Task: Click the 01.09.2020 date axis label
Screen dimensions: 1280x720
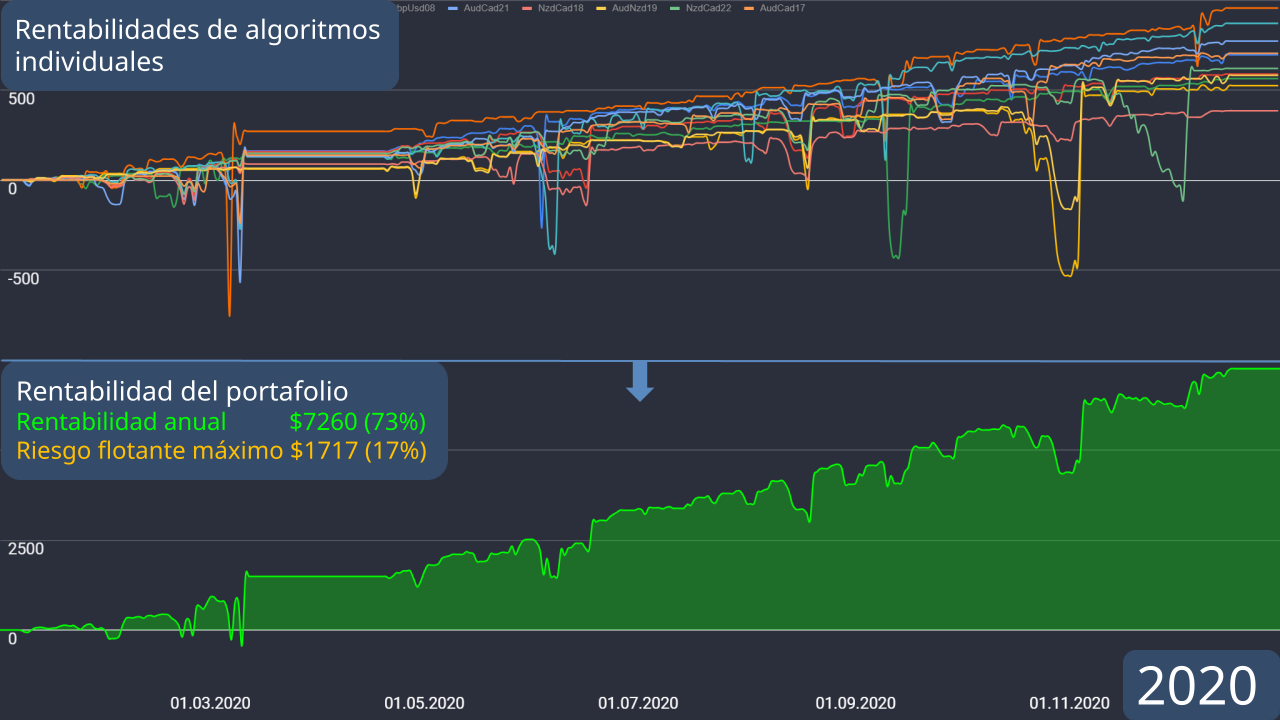Action: click(855, 703)
